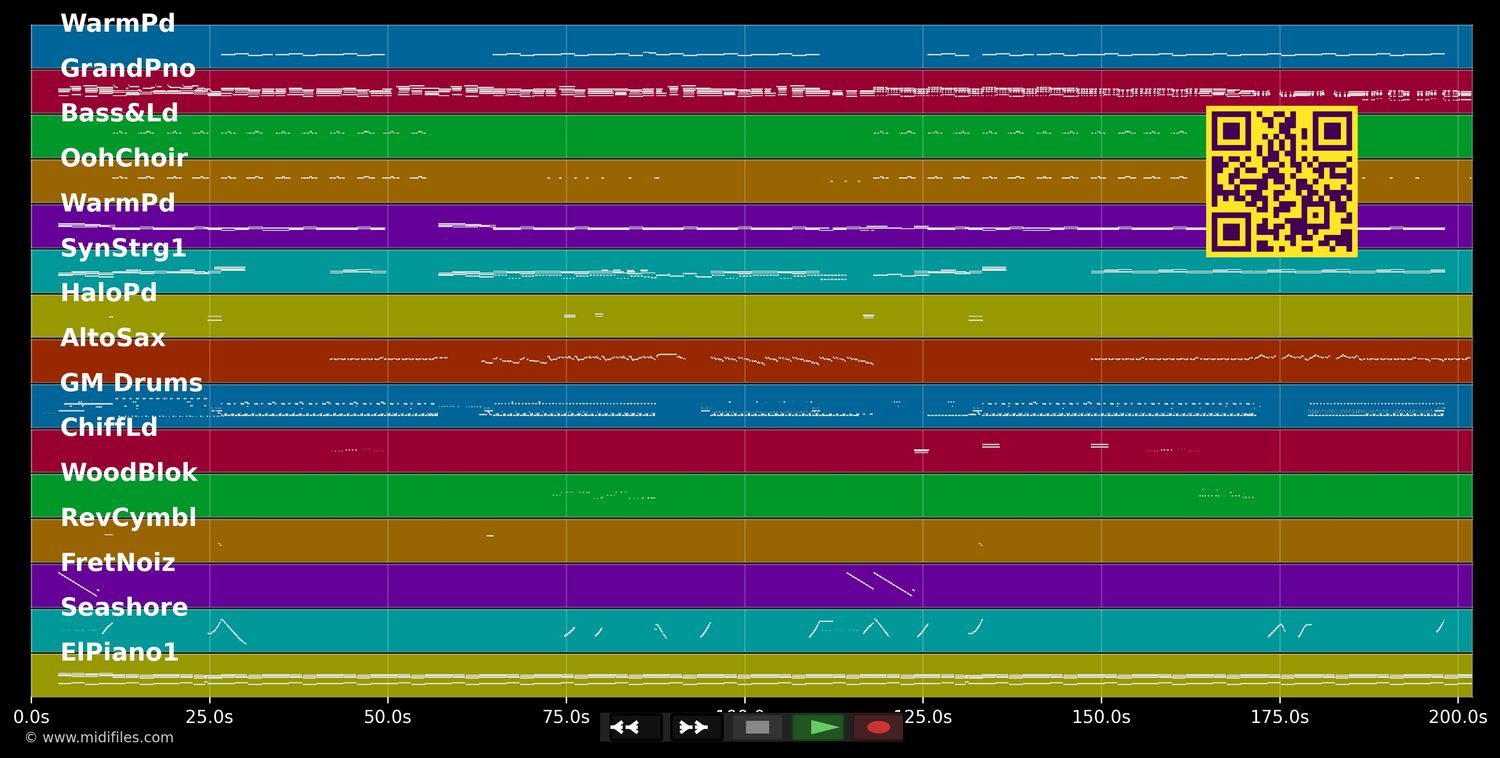Select the HaloPd track label

point(109,294)
